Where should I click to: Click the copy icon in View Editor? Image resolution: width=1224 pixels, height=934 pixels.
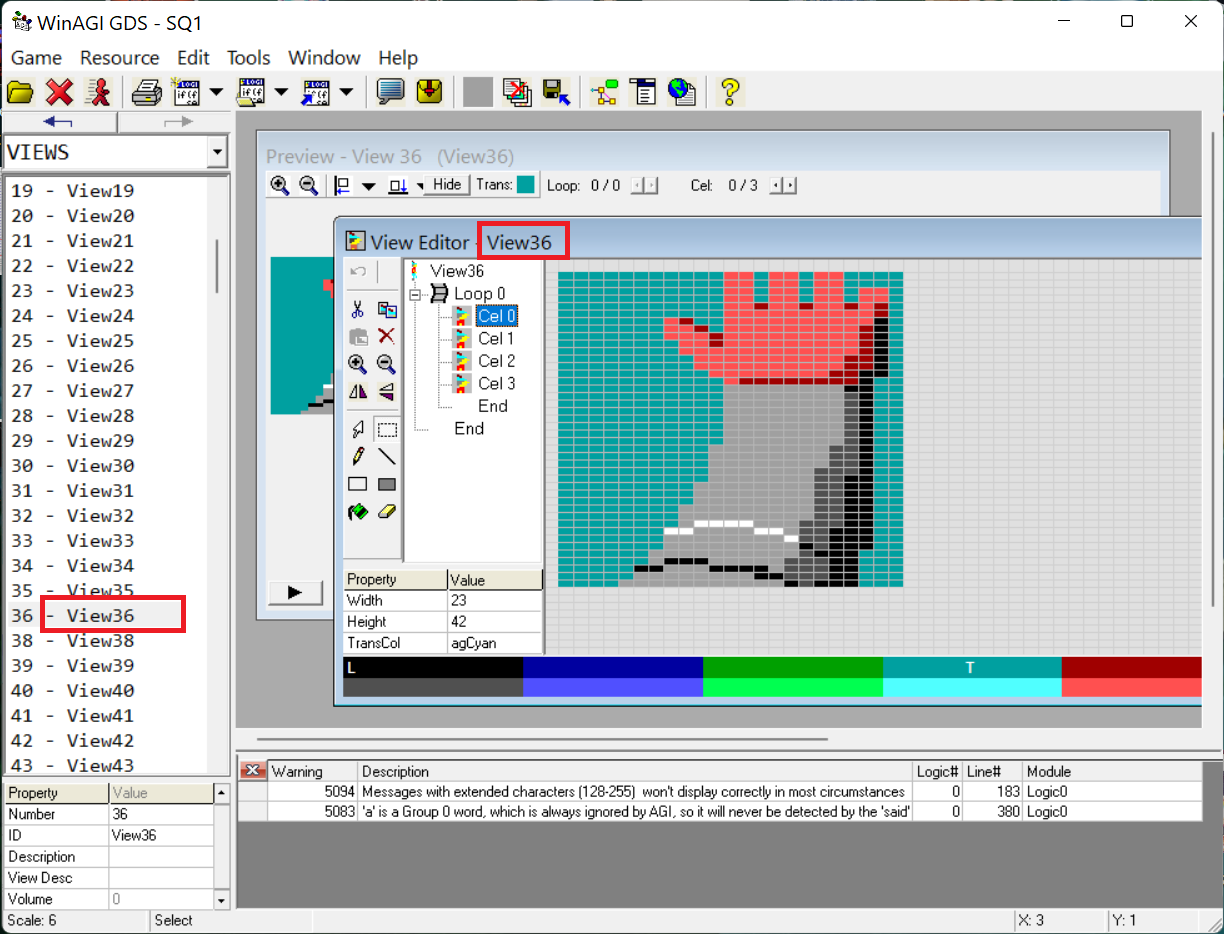click(387, 310)
